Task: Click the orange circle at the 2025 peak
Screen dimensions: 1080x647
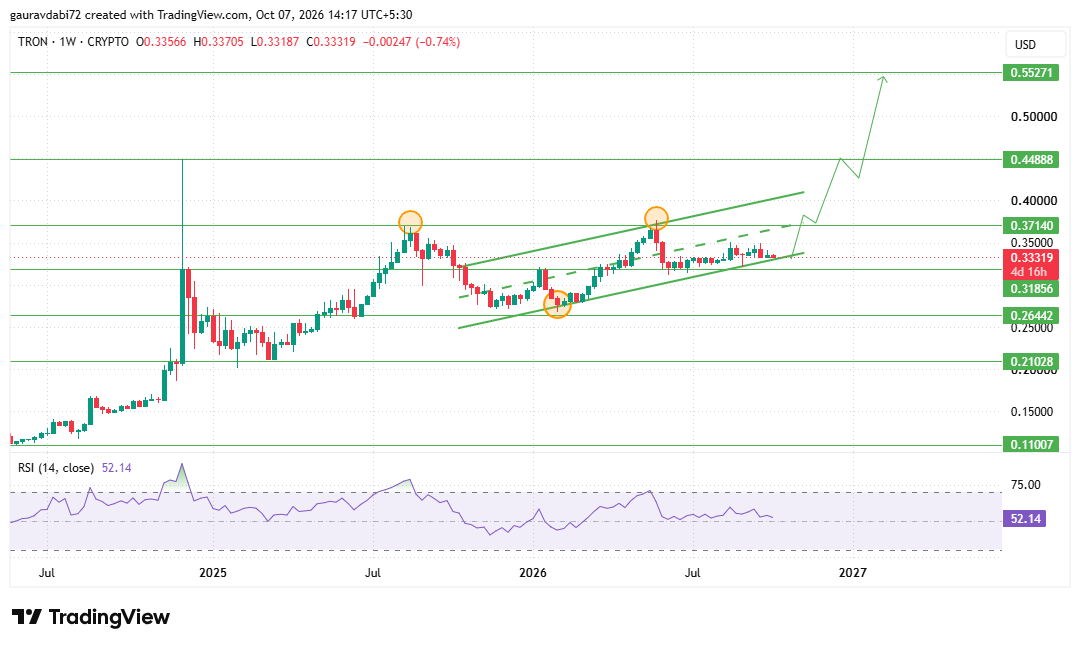Action: point(411,222)
